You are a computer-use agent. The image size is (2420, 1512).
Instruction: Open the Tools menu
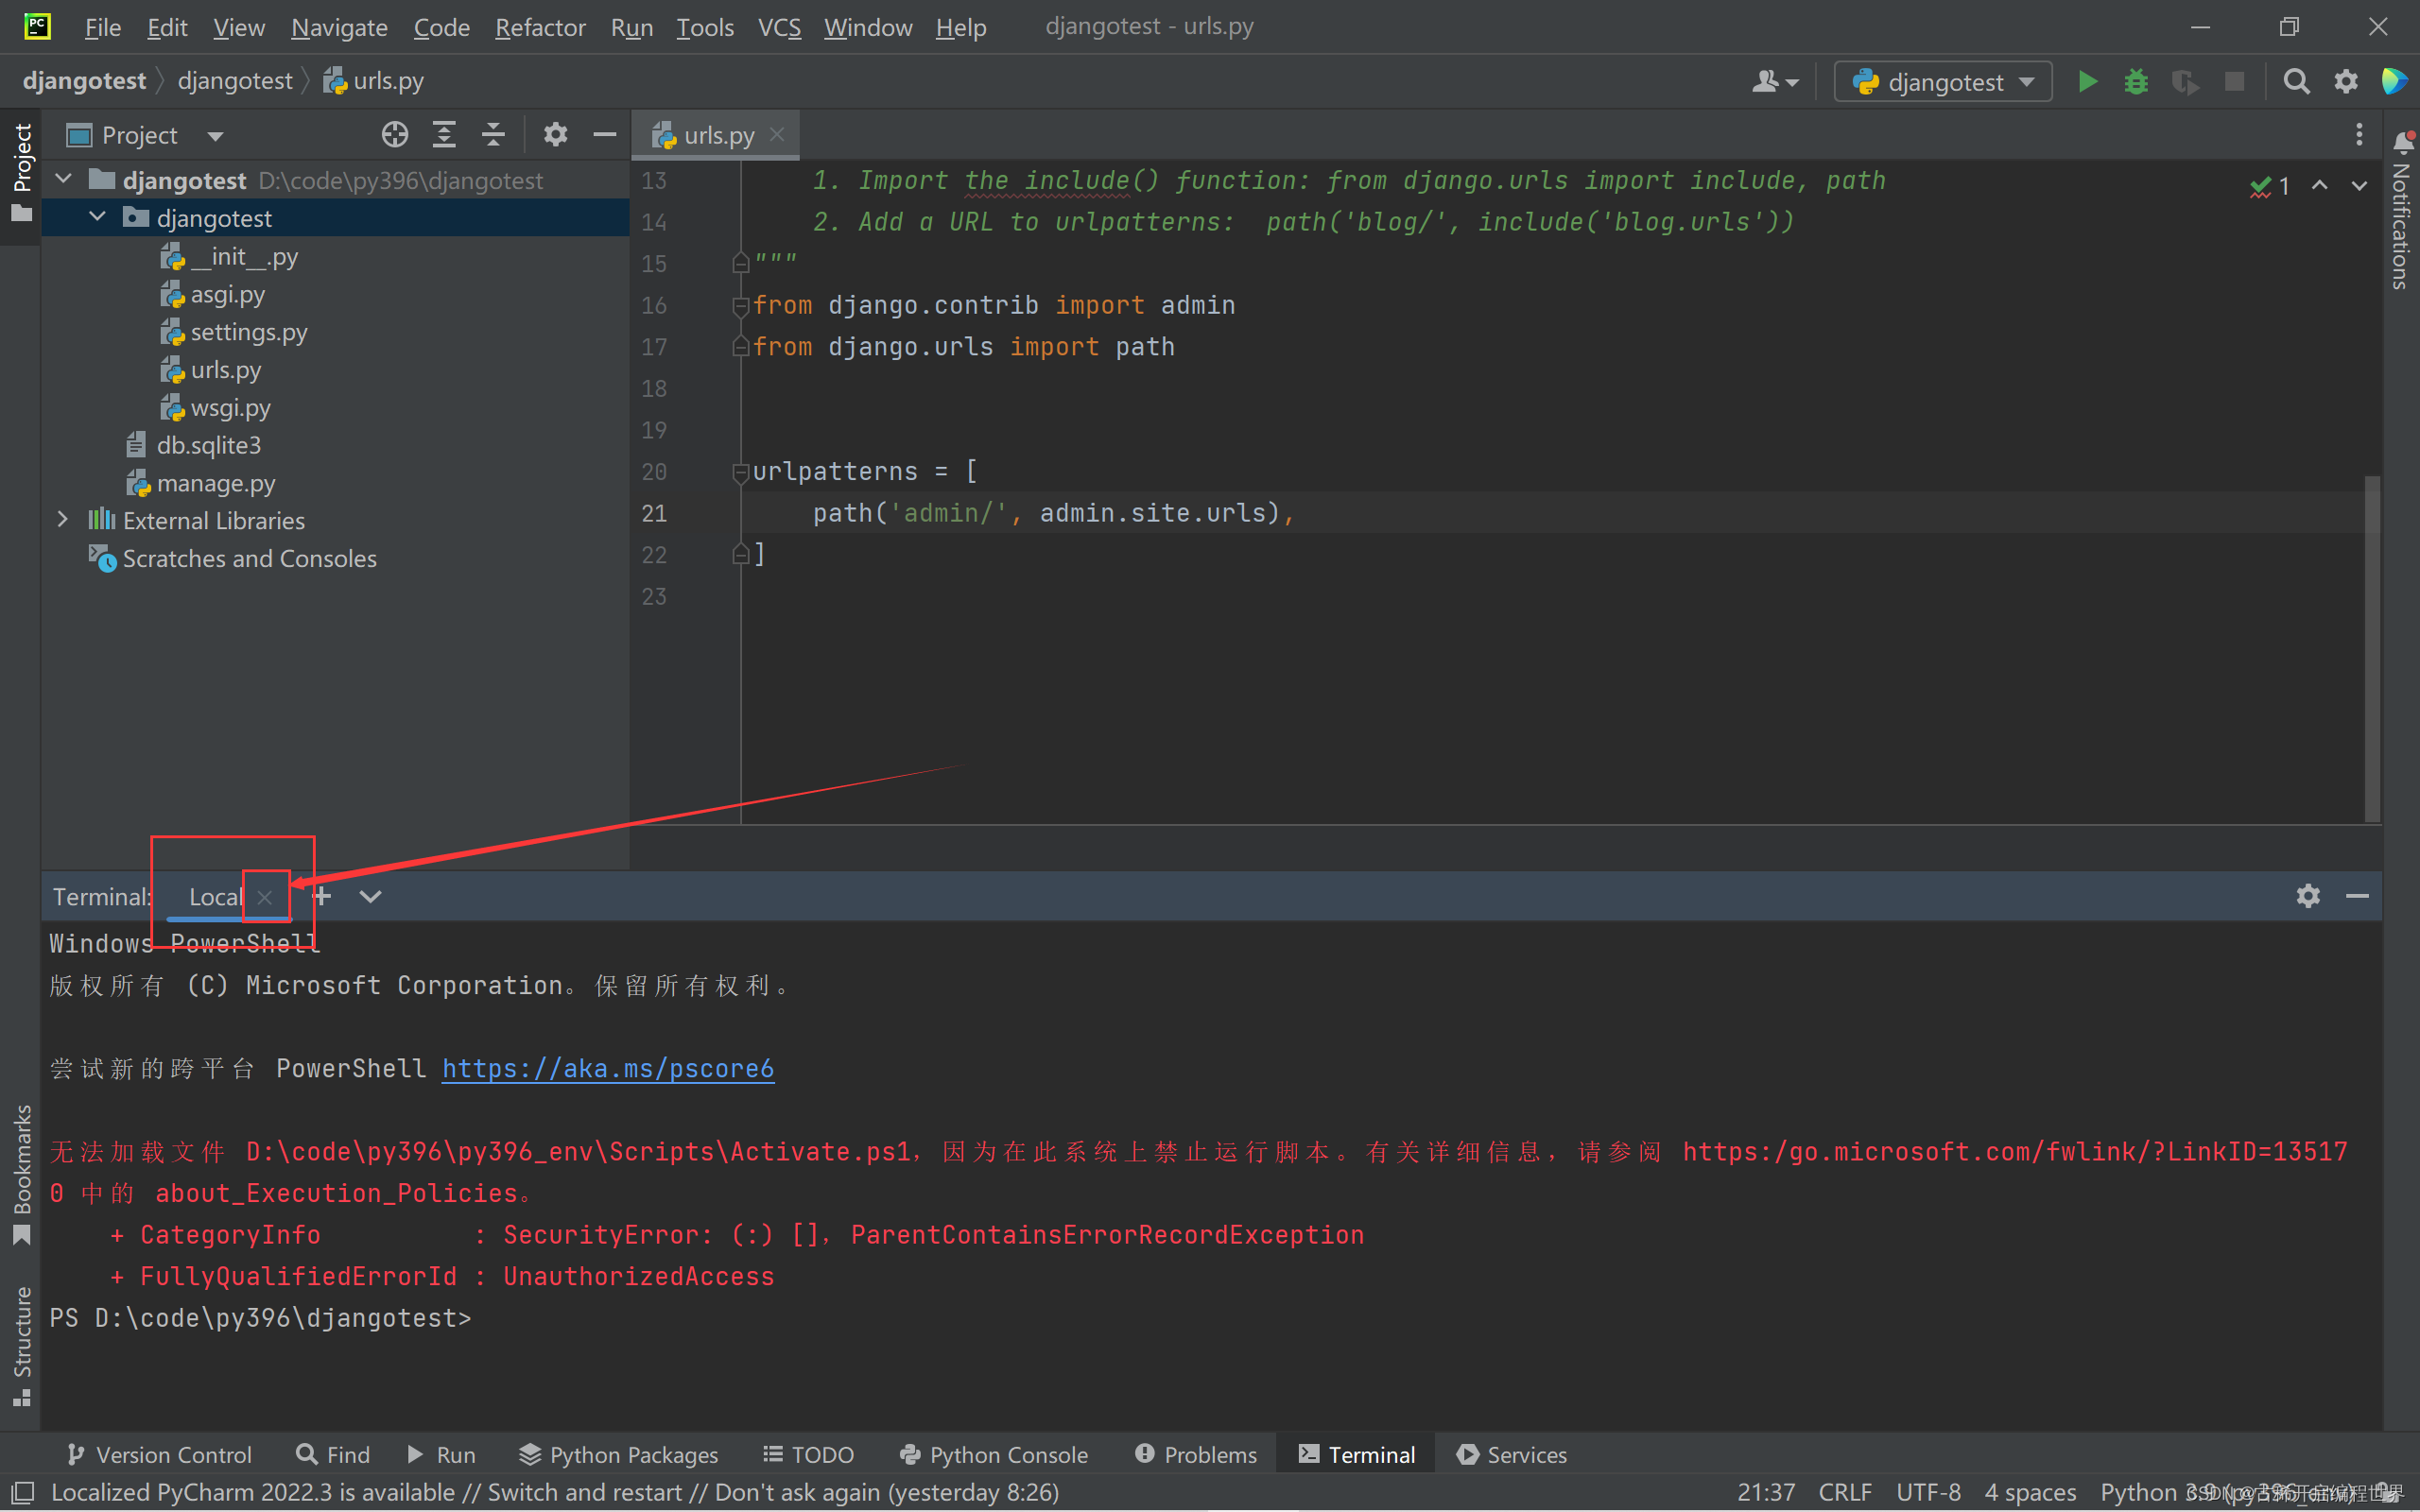point(705,27)
